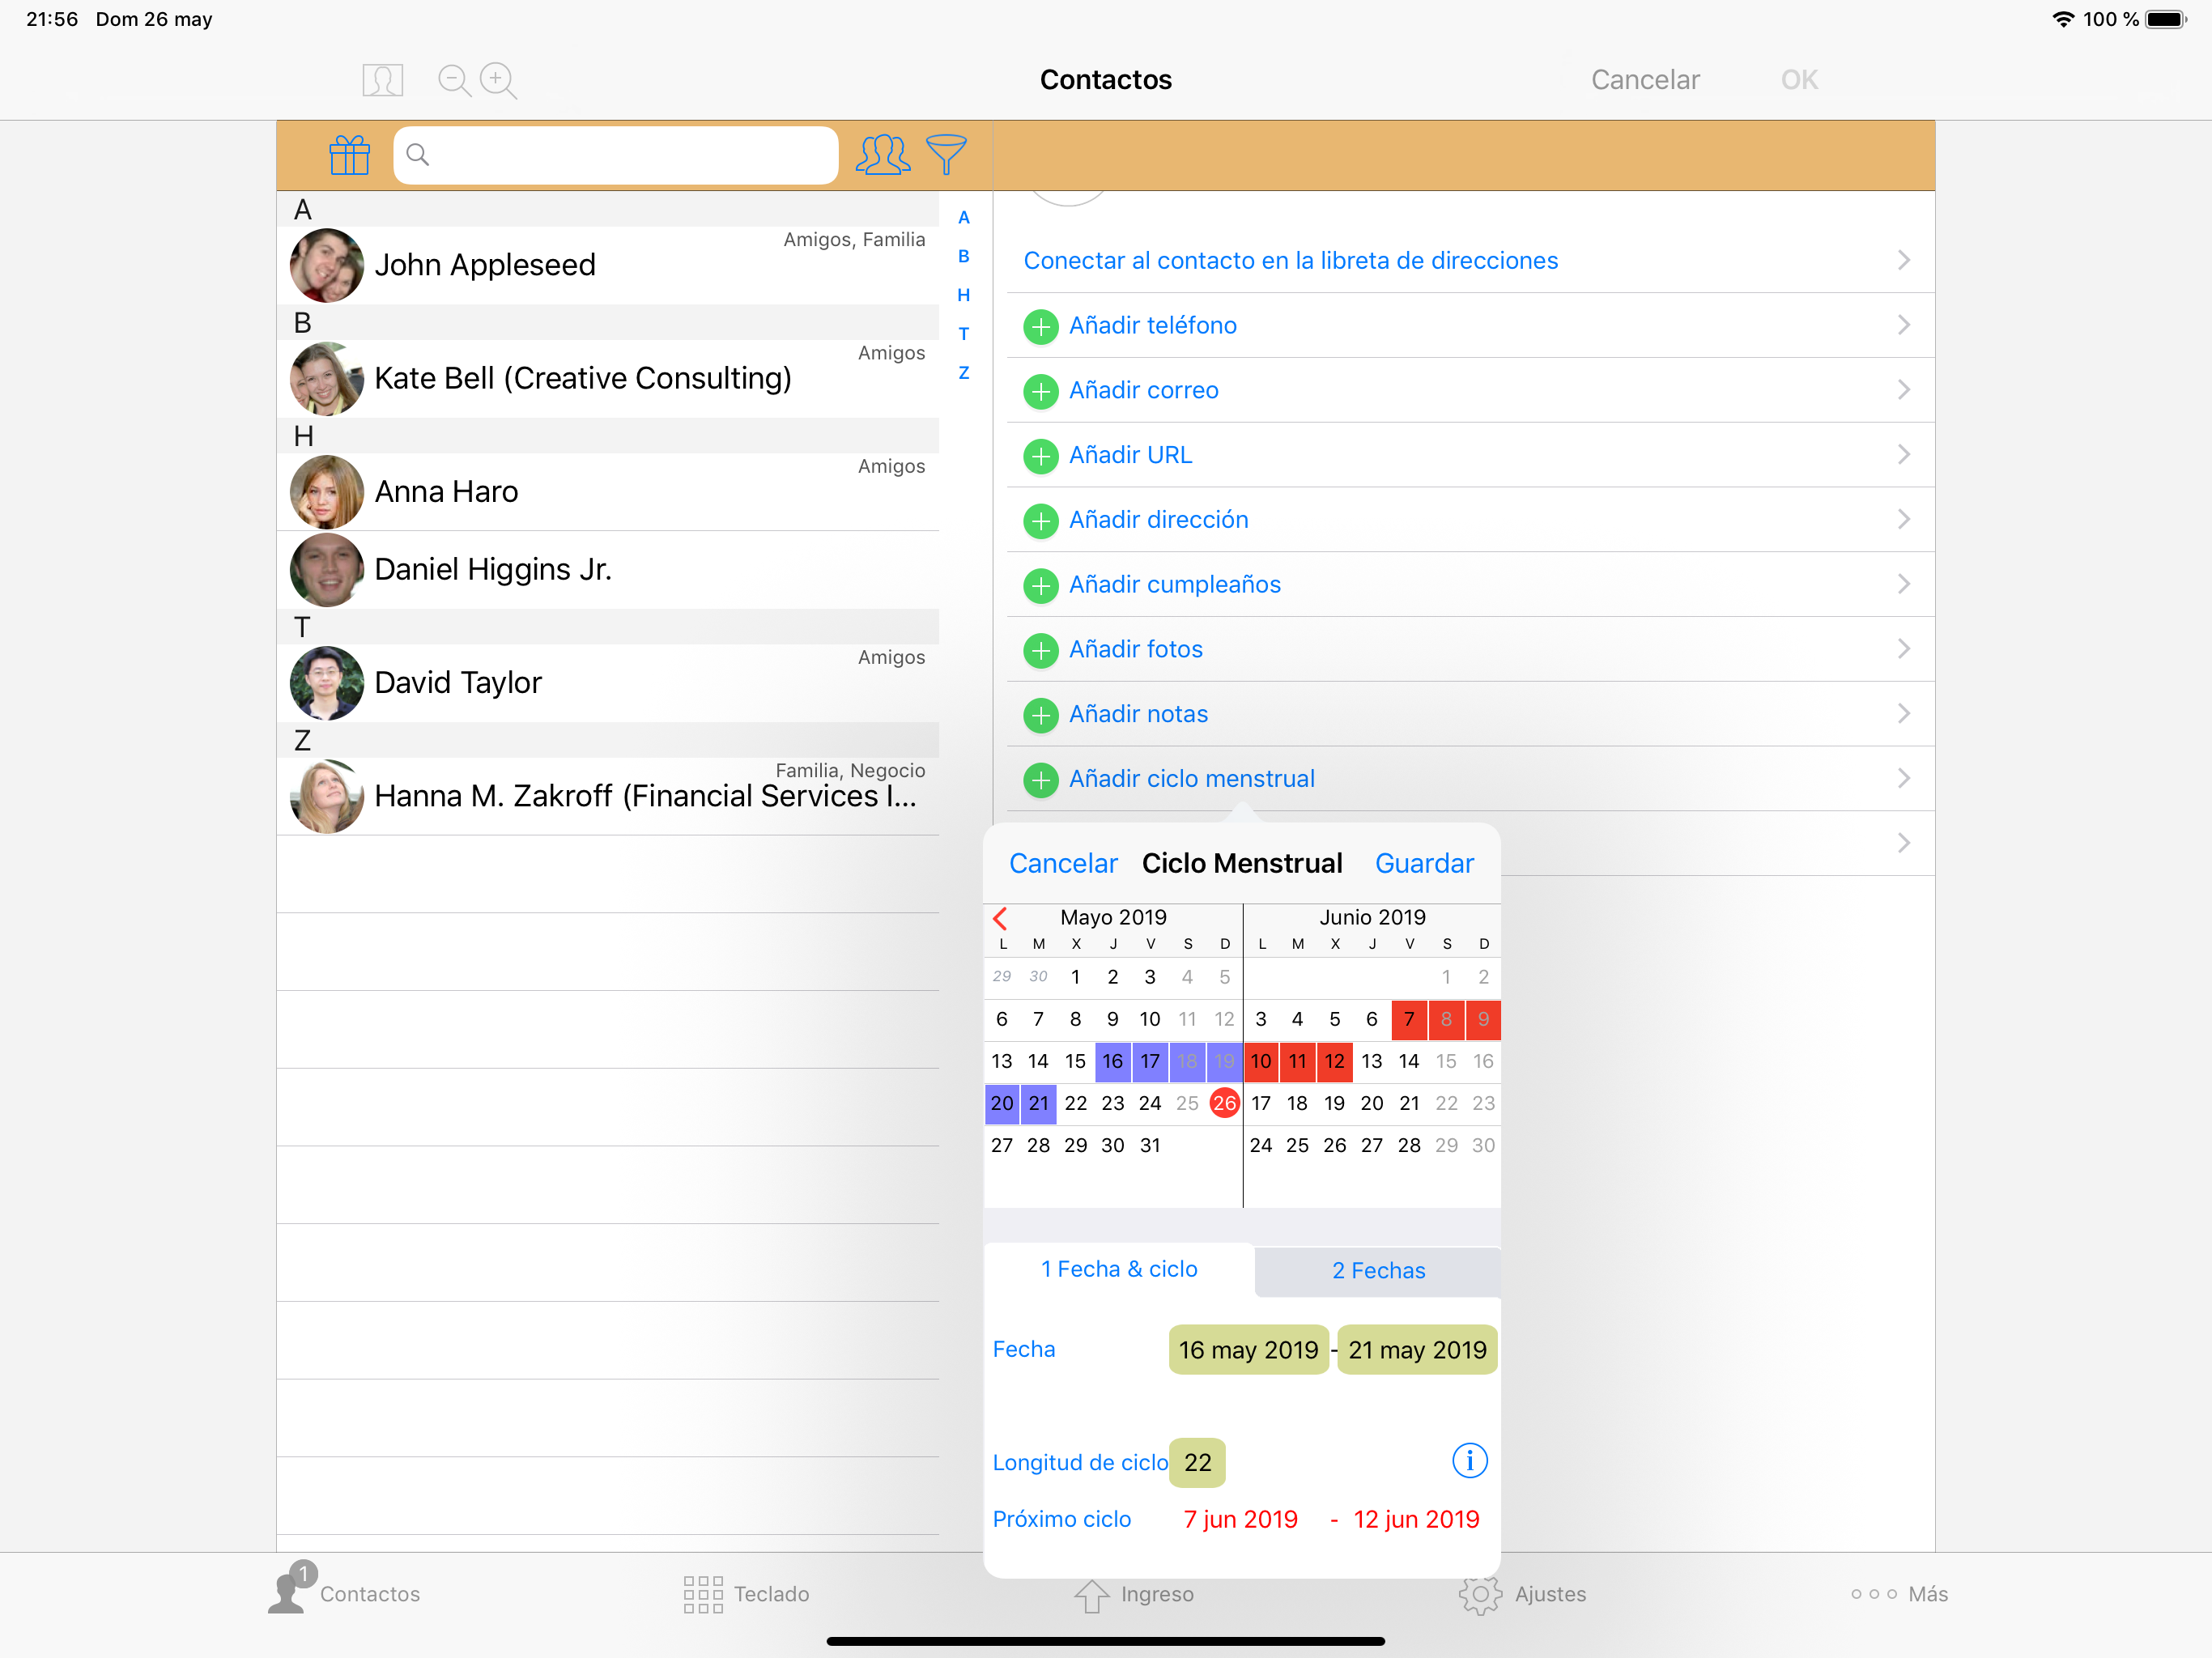This screenshot has height=1658, width=2212.
Task: Tap the cycle length info icon
Action: pos(1469,1461)
